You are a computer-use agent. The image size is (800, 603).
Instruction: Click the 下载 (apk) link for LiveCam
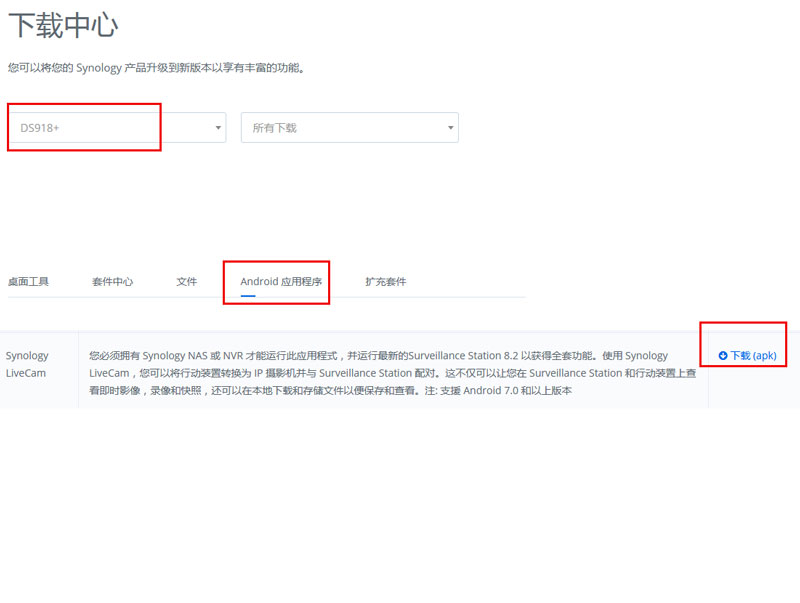(747, 356)
